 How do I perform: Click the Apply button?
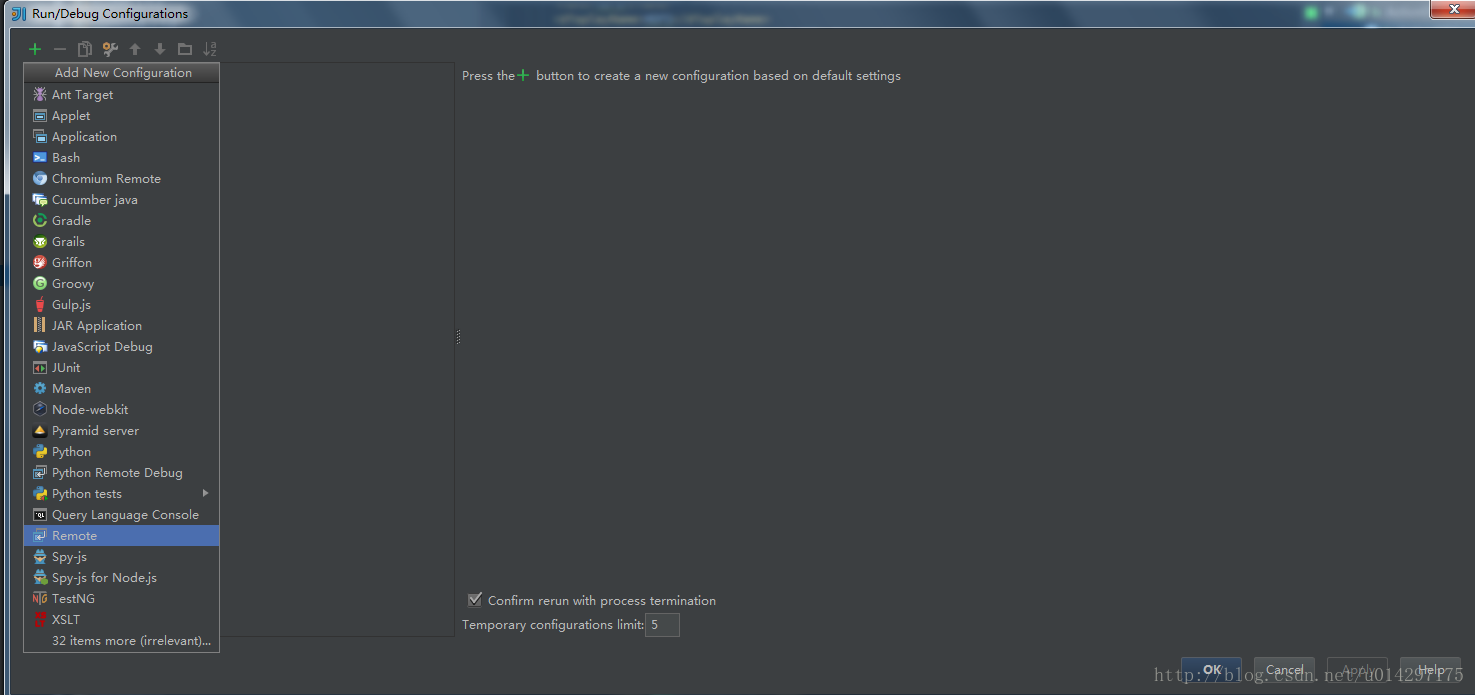click(x=1357, y=670)
